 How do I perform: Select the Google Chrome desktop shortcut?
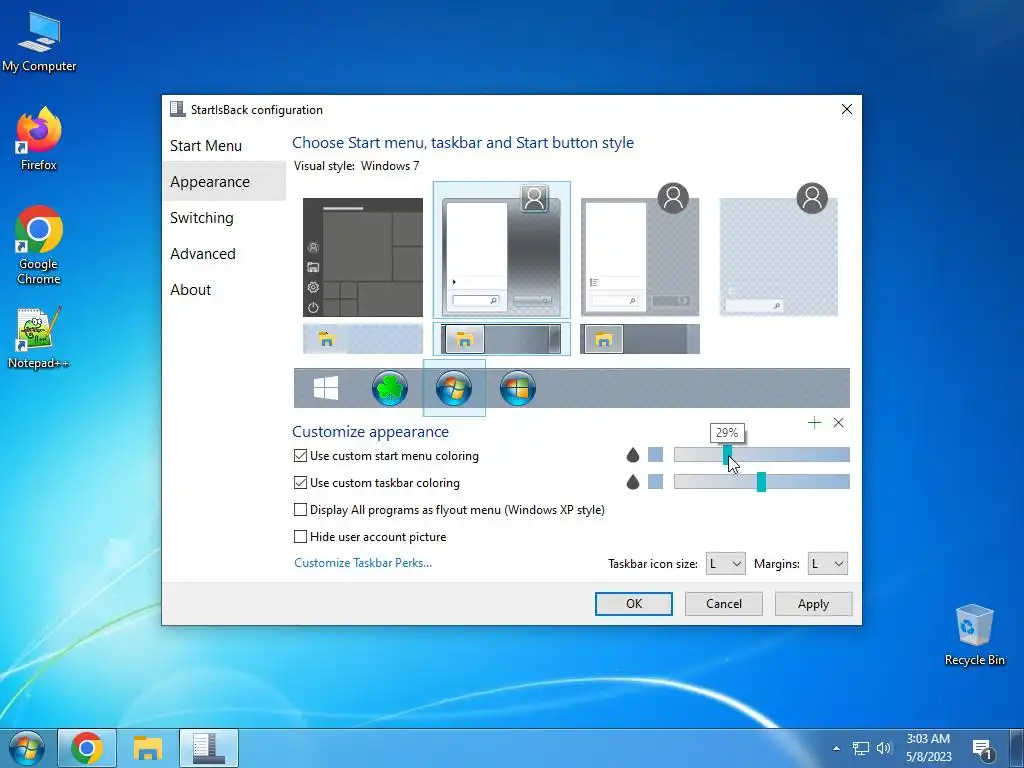[39, 245]
